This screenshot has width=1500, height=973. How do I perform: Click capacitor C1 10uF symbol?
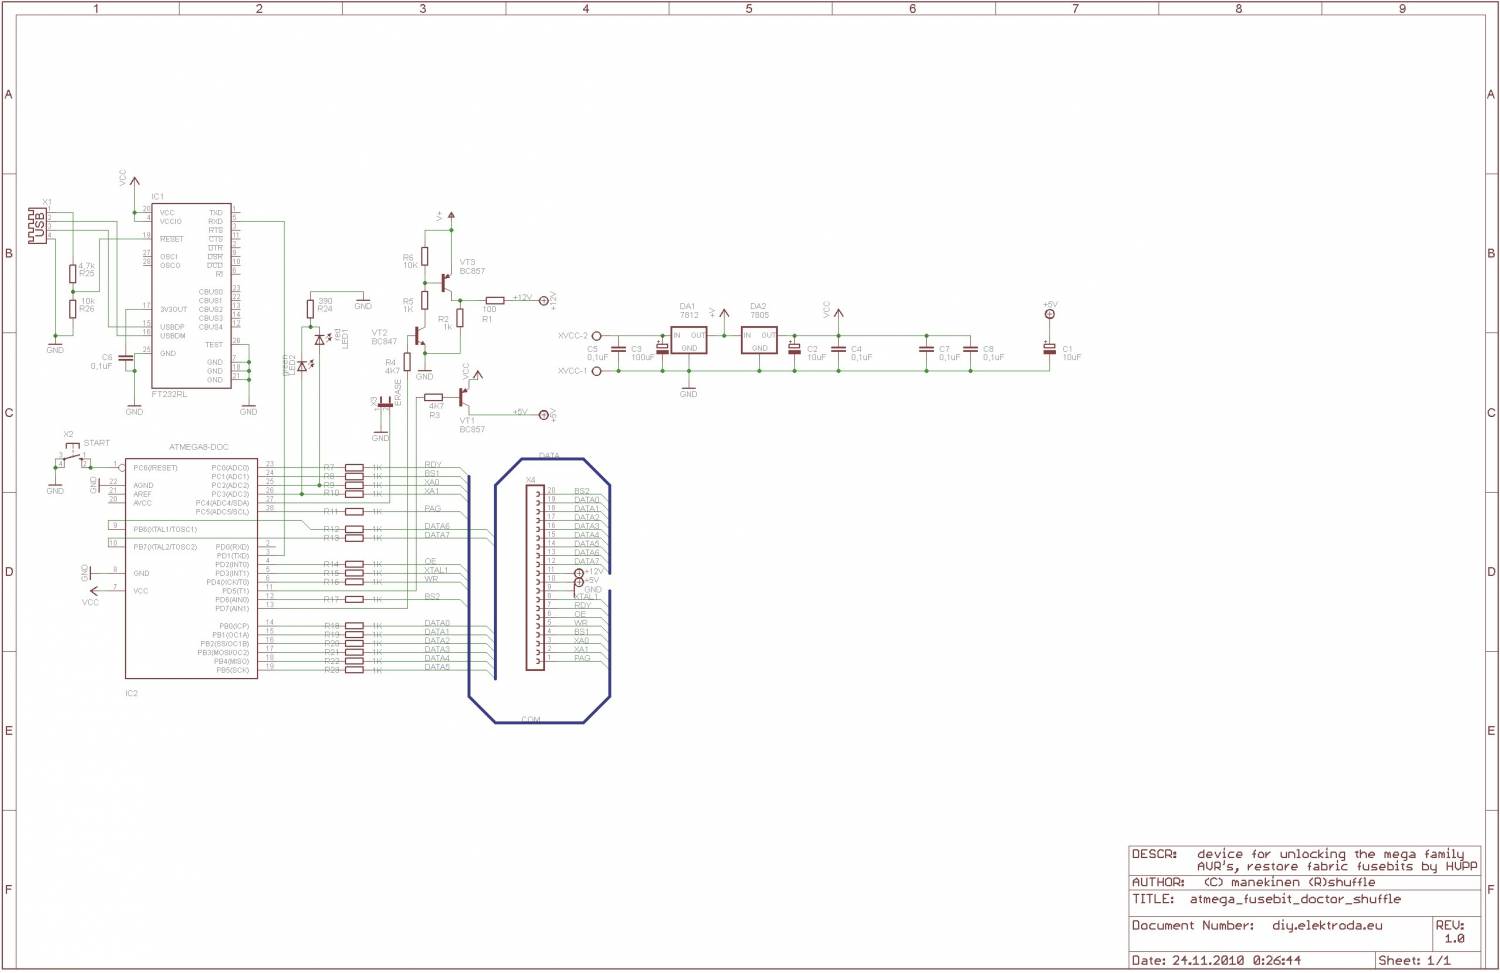pos(1049,349)
